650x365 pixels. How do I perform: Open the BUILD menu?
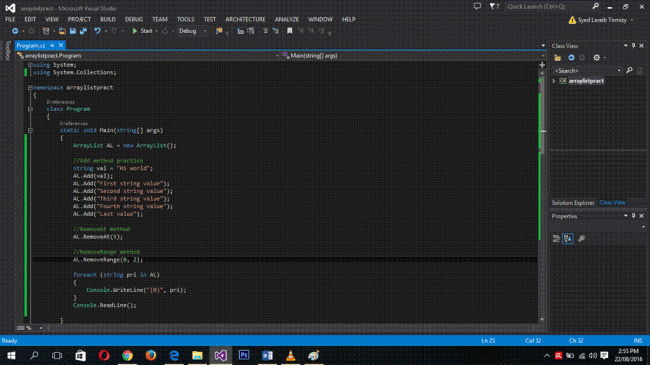point(108,19)
